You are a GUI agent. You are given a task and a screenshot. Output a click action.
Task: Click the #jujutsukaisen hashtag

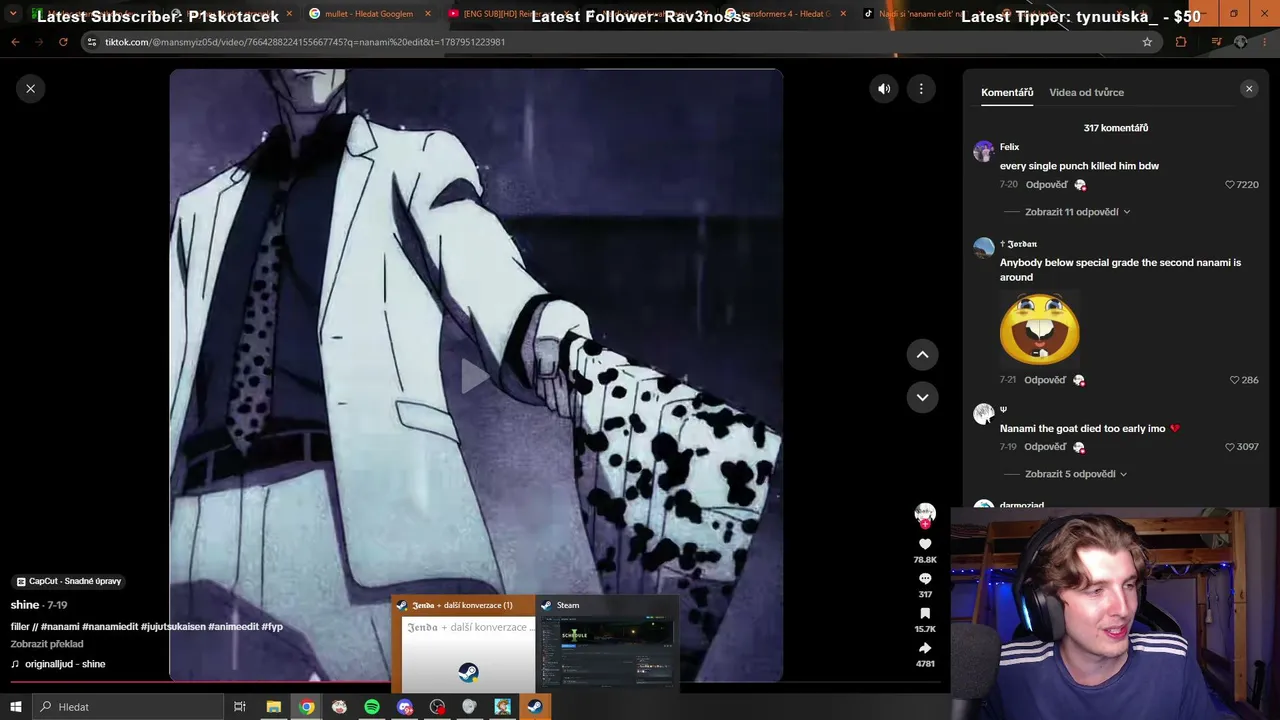pyautogui.click(x=173, y=627)
